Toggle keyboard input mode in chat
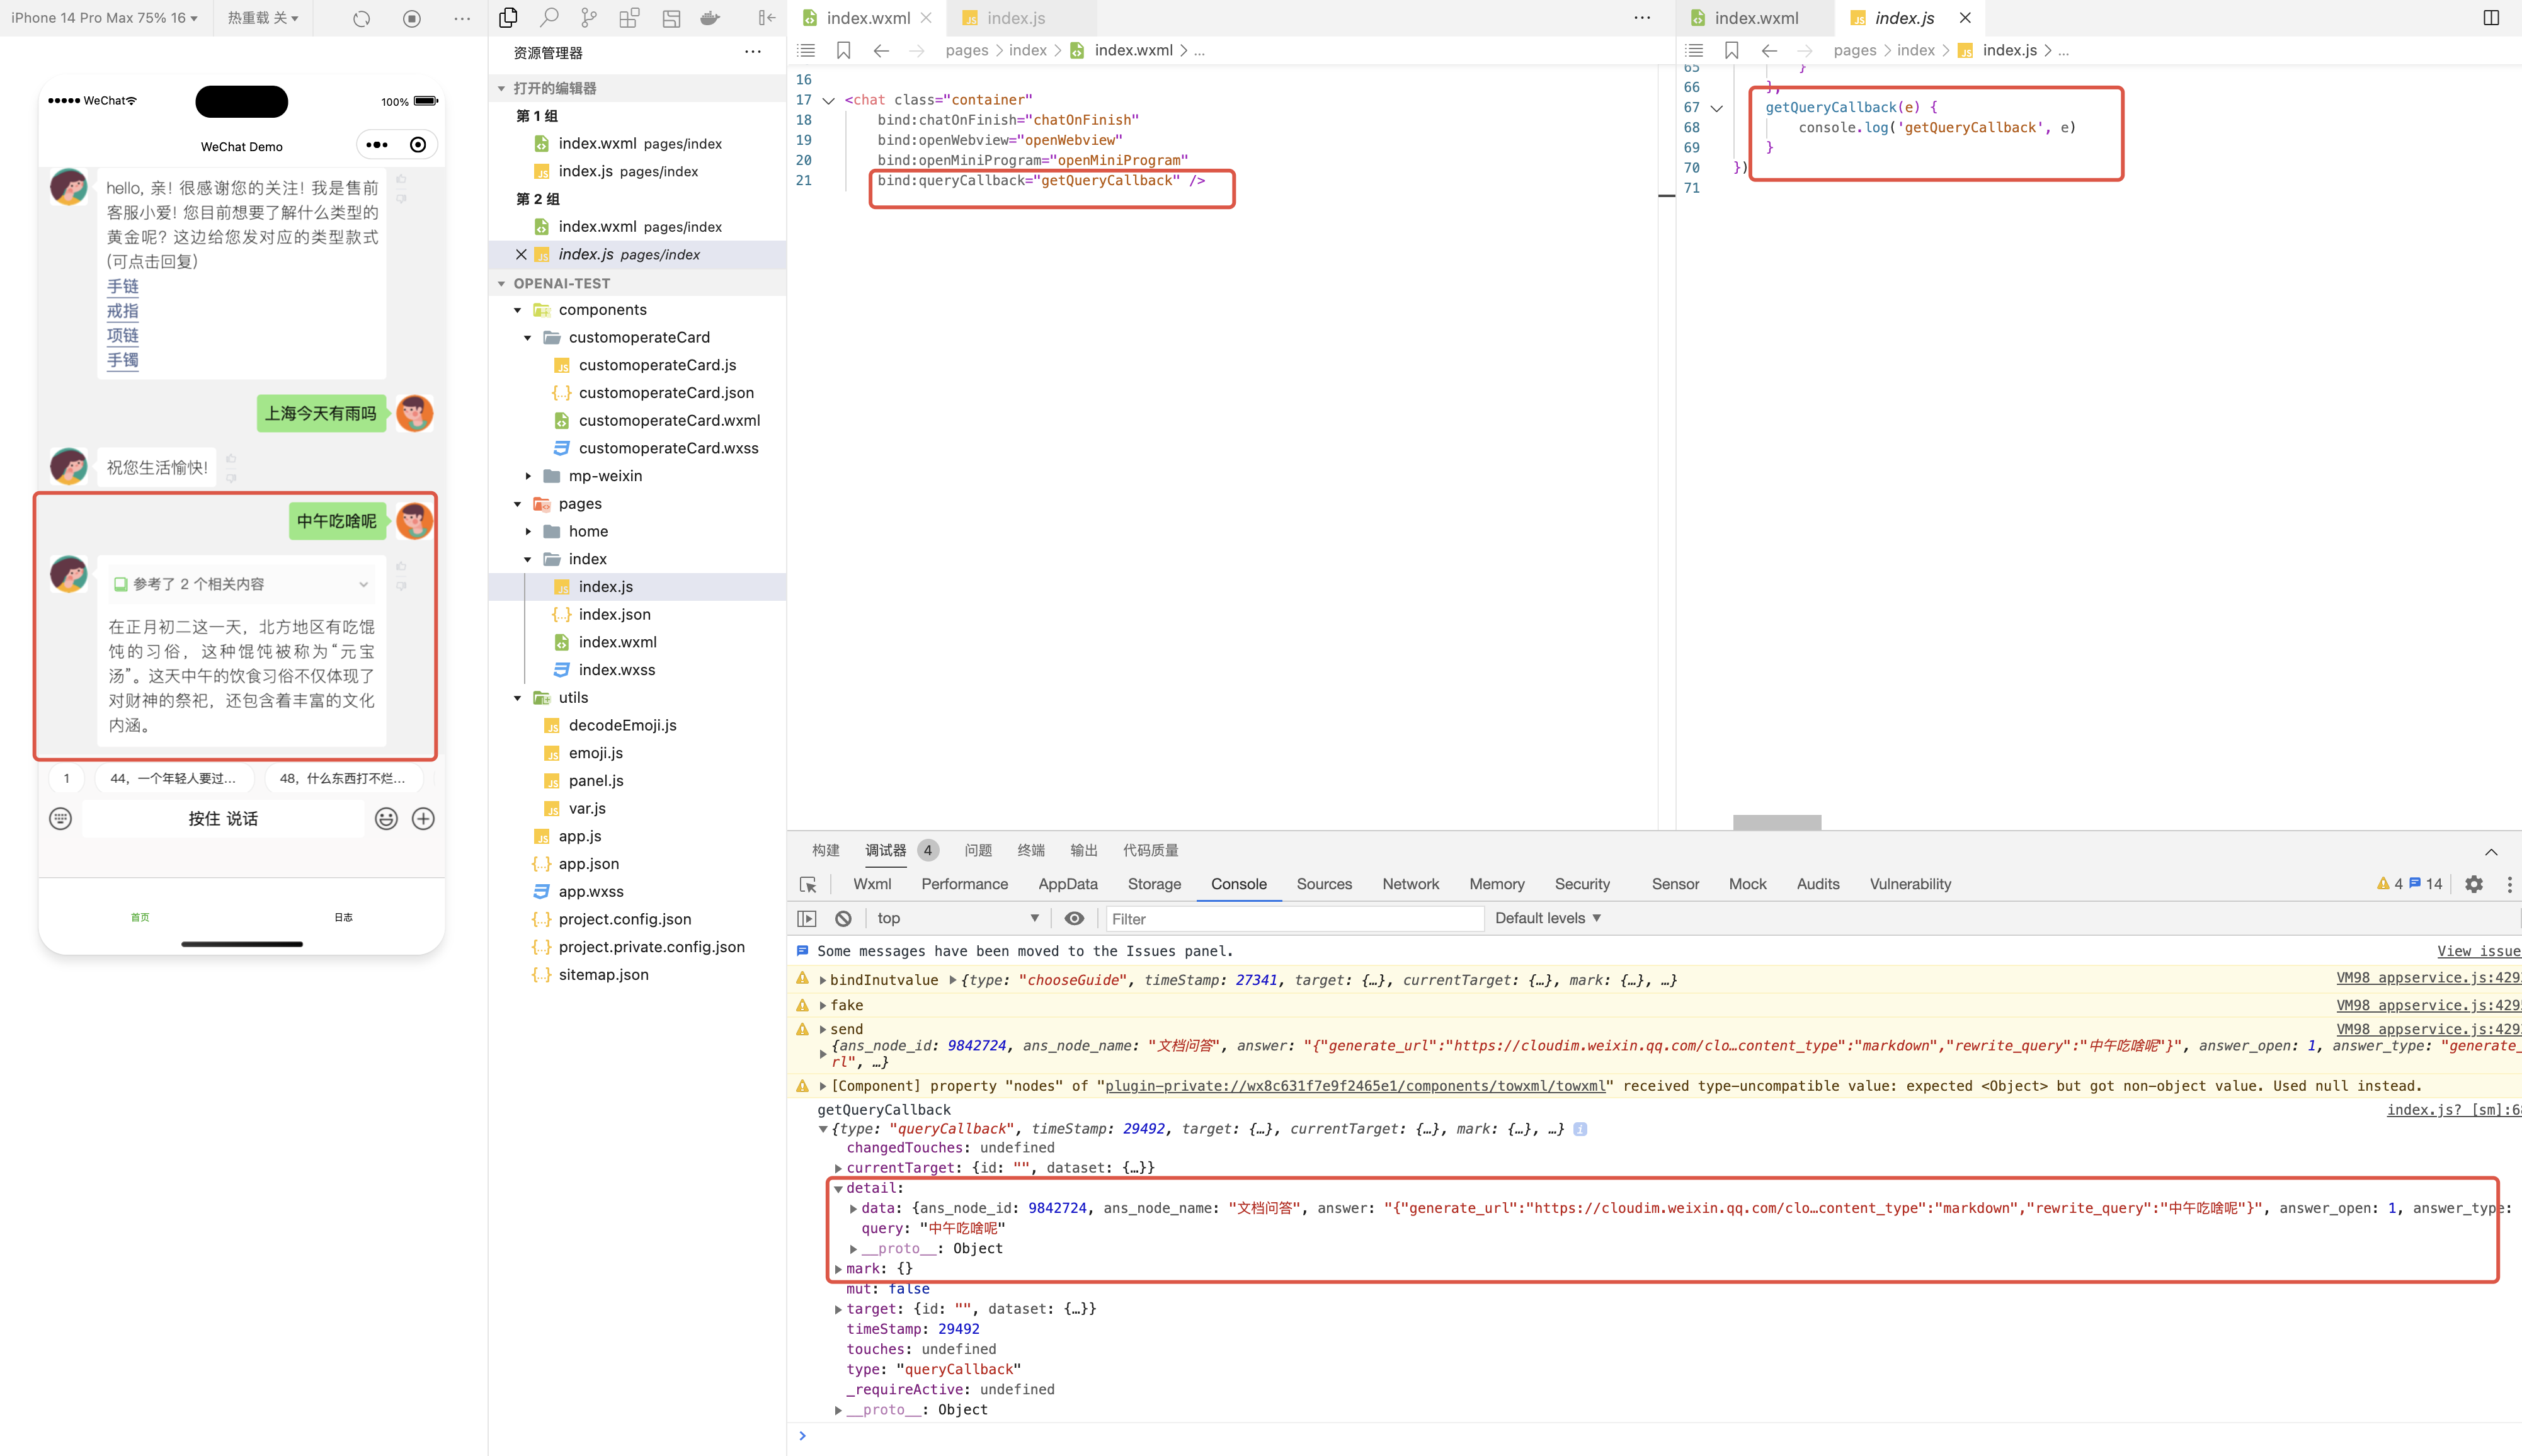This screenshot has width=2522, height=1456. [61, 819]
